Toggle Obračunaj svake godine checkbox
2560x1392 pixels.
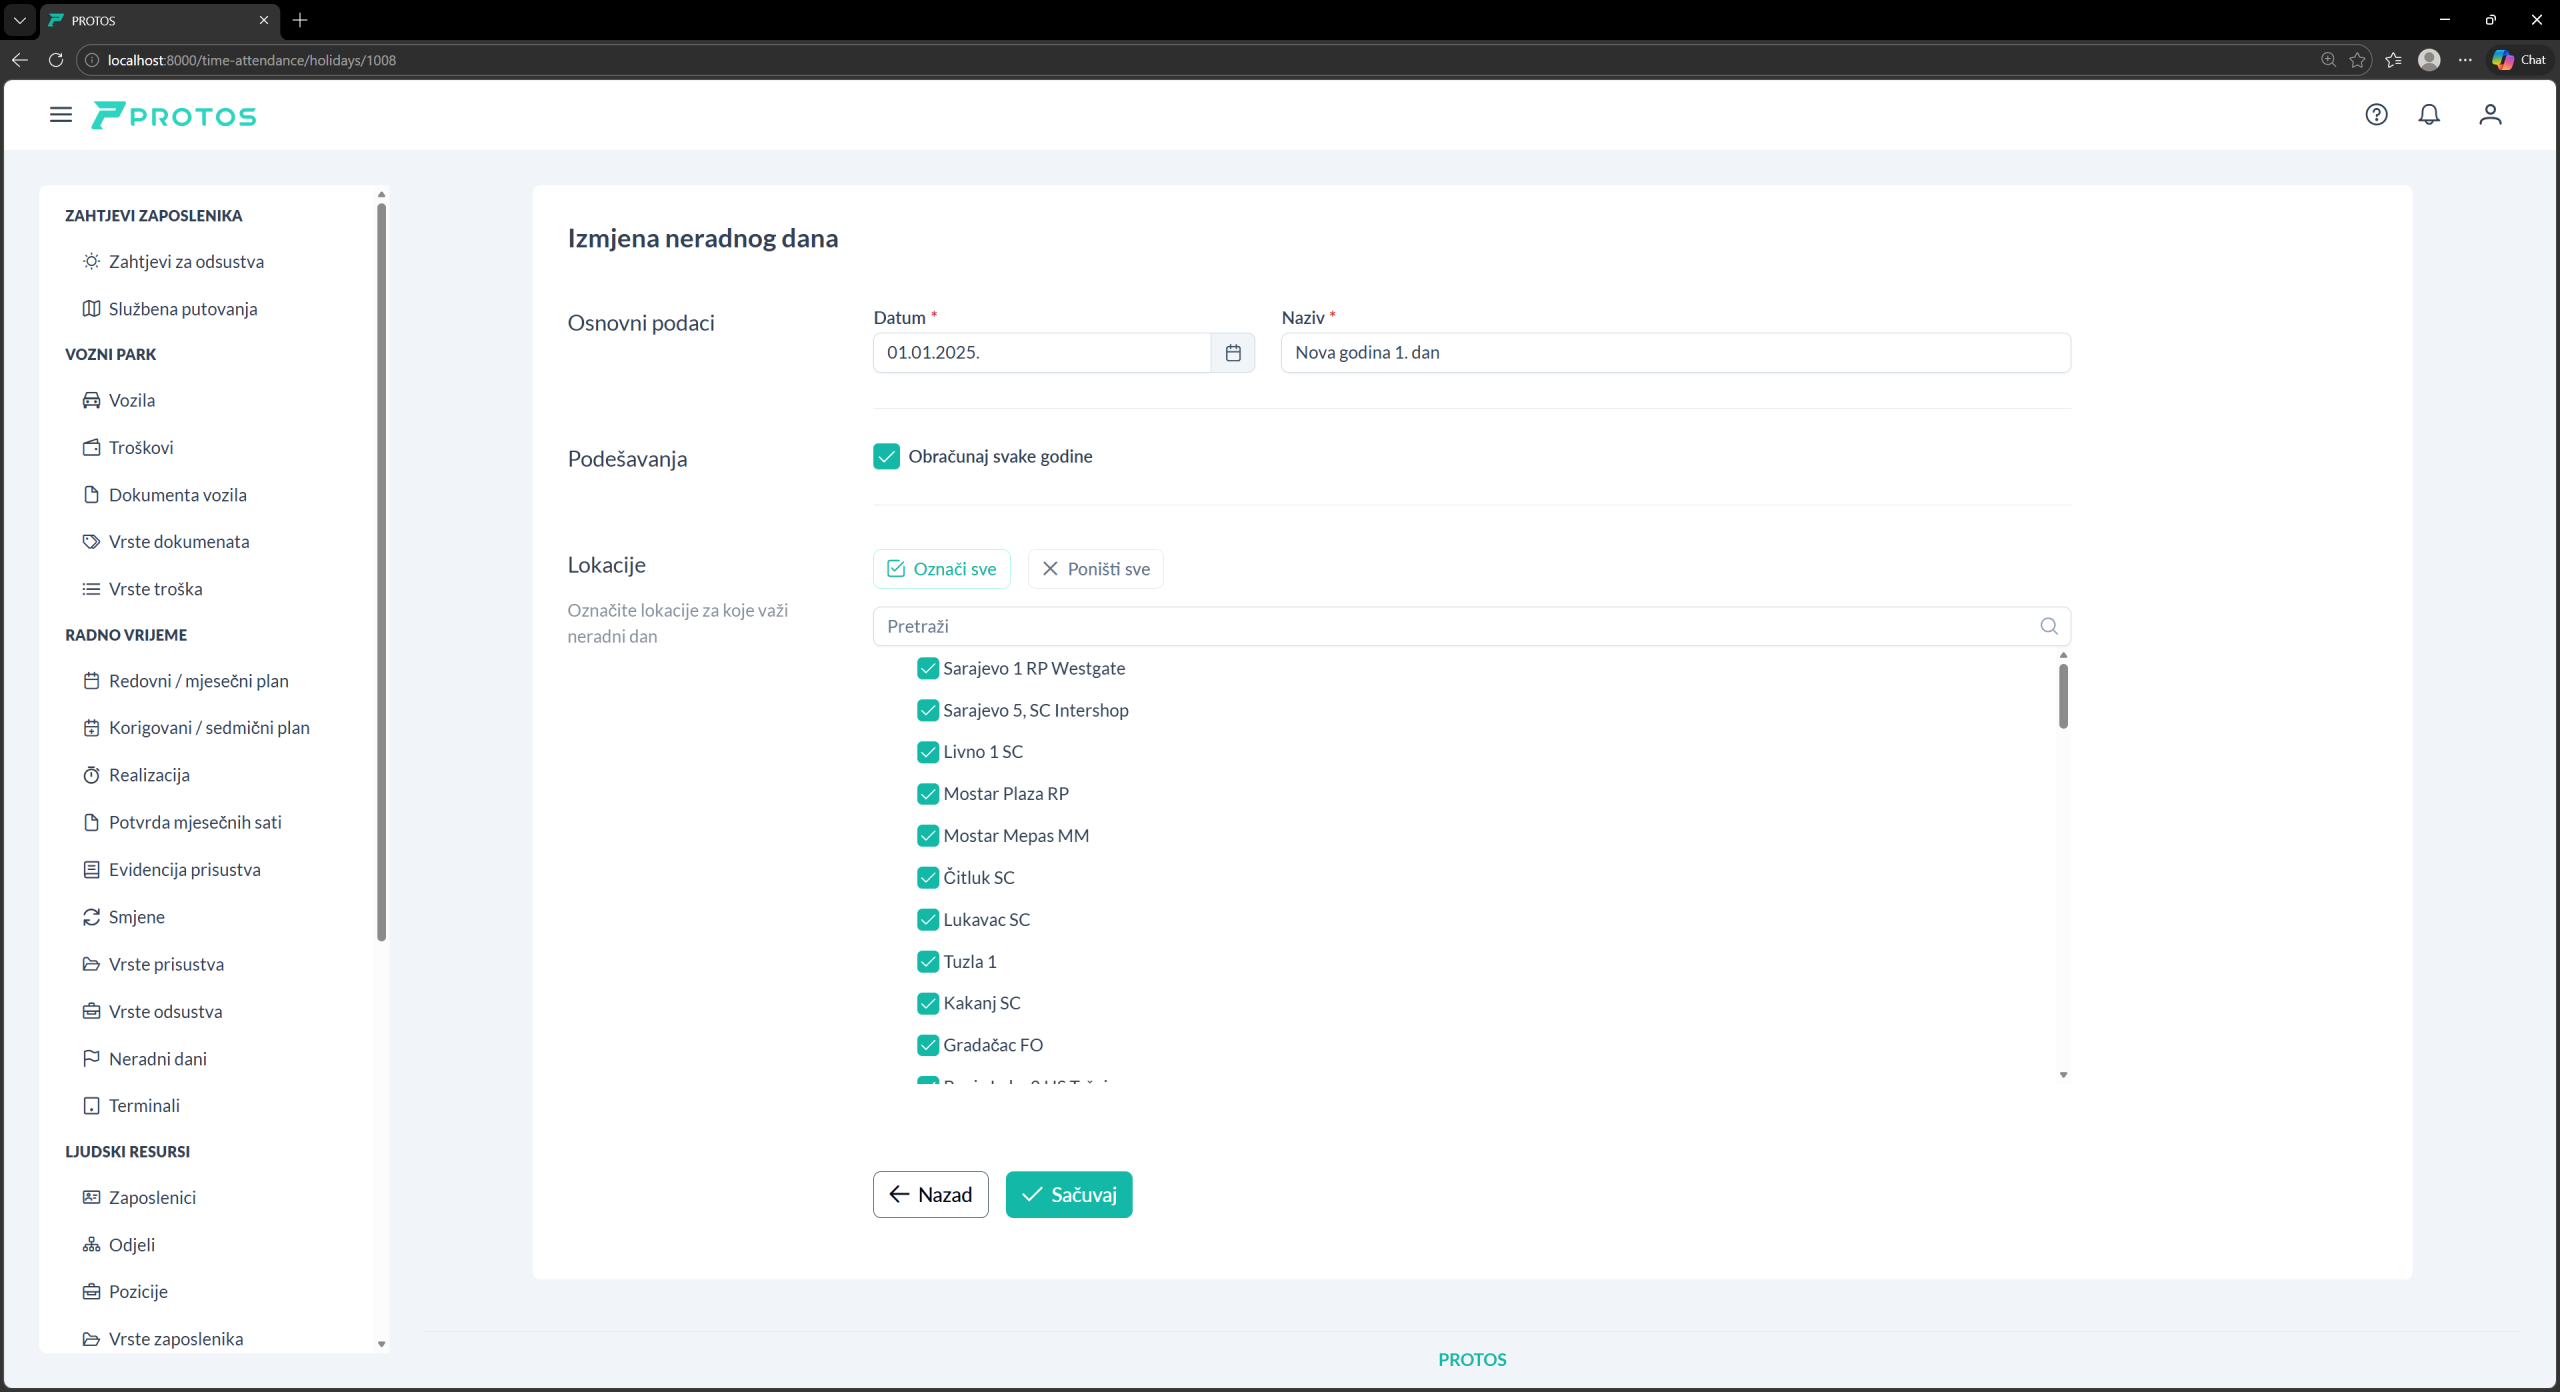[886, 457]
